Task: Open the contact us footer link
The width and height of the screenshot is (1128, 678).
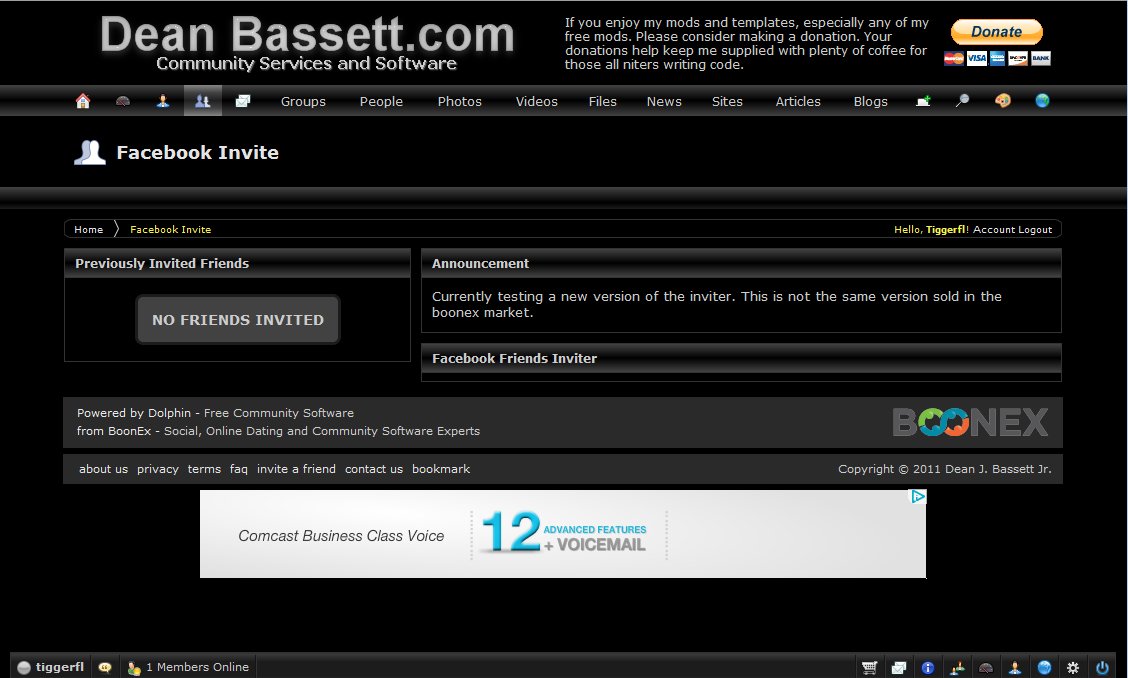Action: click(374, 469)
